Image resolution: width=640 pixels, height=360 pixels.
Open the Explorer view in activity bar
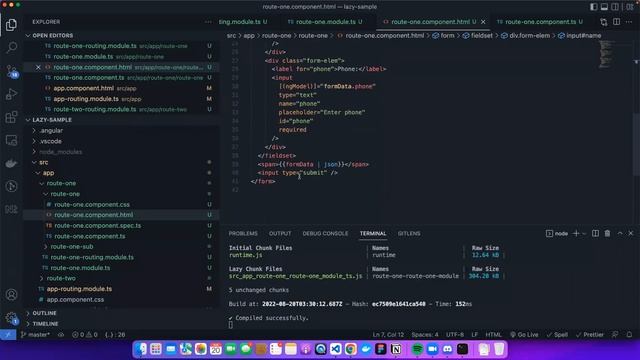11,25
